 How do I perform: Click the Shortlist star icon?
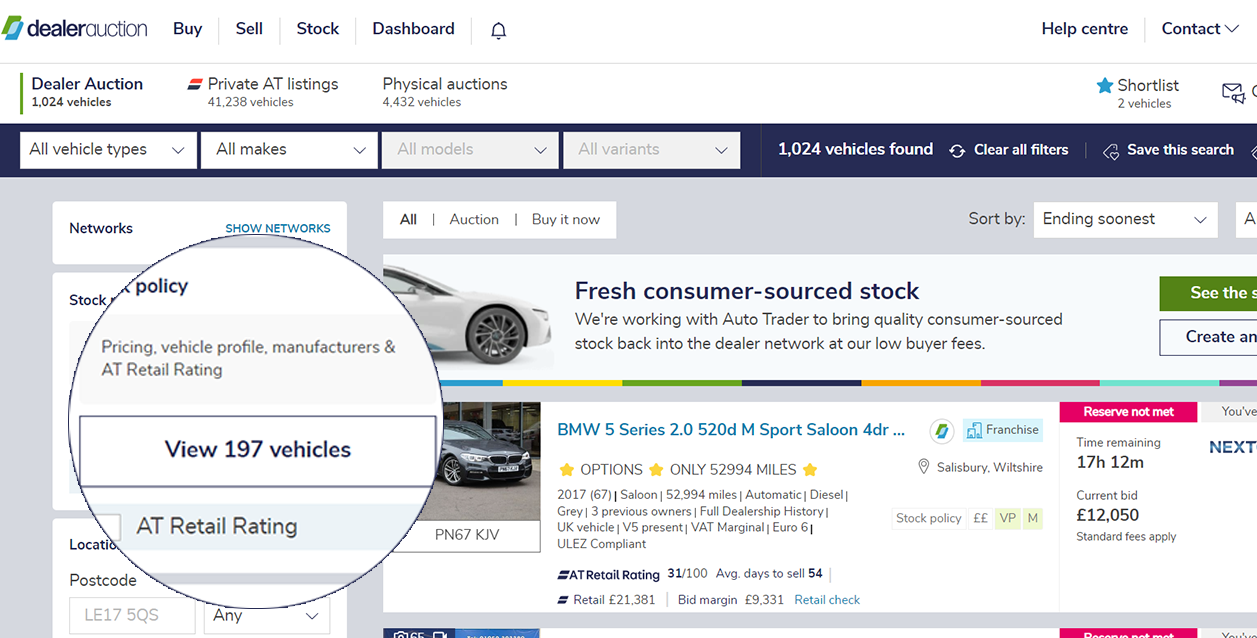click(1105, 86)
